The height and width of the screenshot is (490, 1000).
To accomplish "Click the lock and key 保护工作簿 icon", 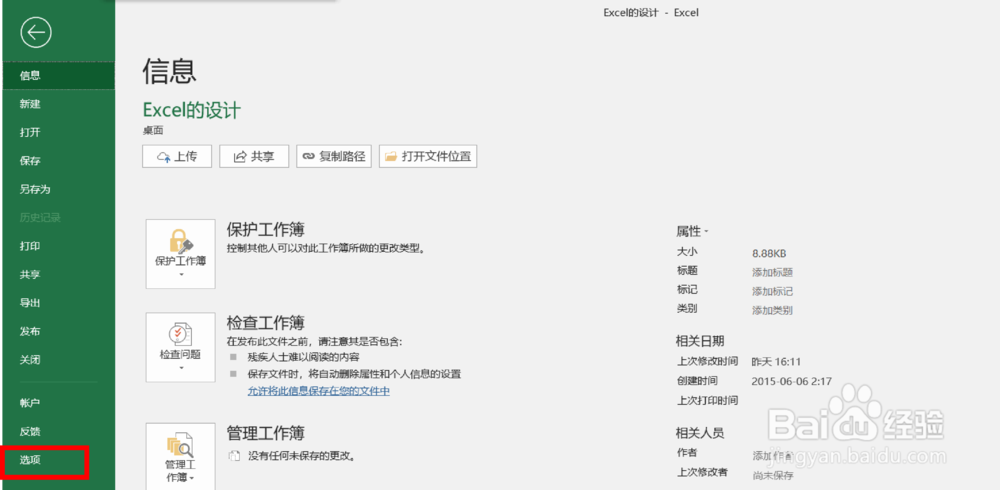I will 180,242.
